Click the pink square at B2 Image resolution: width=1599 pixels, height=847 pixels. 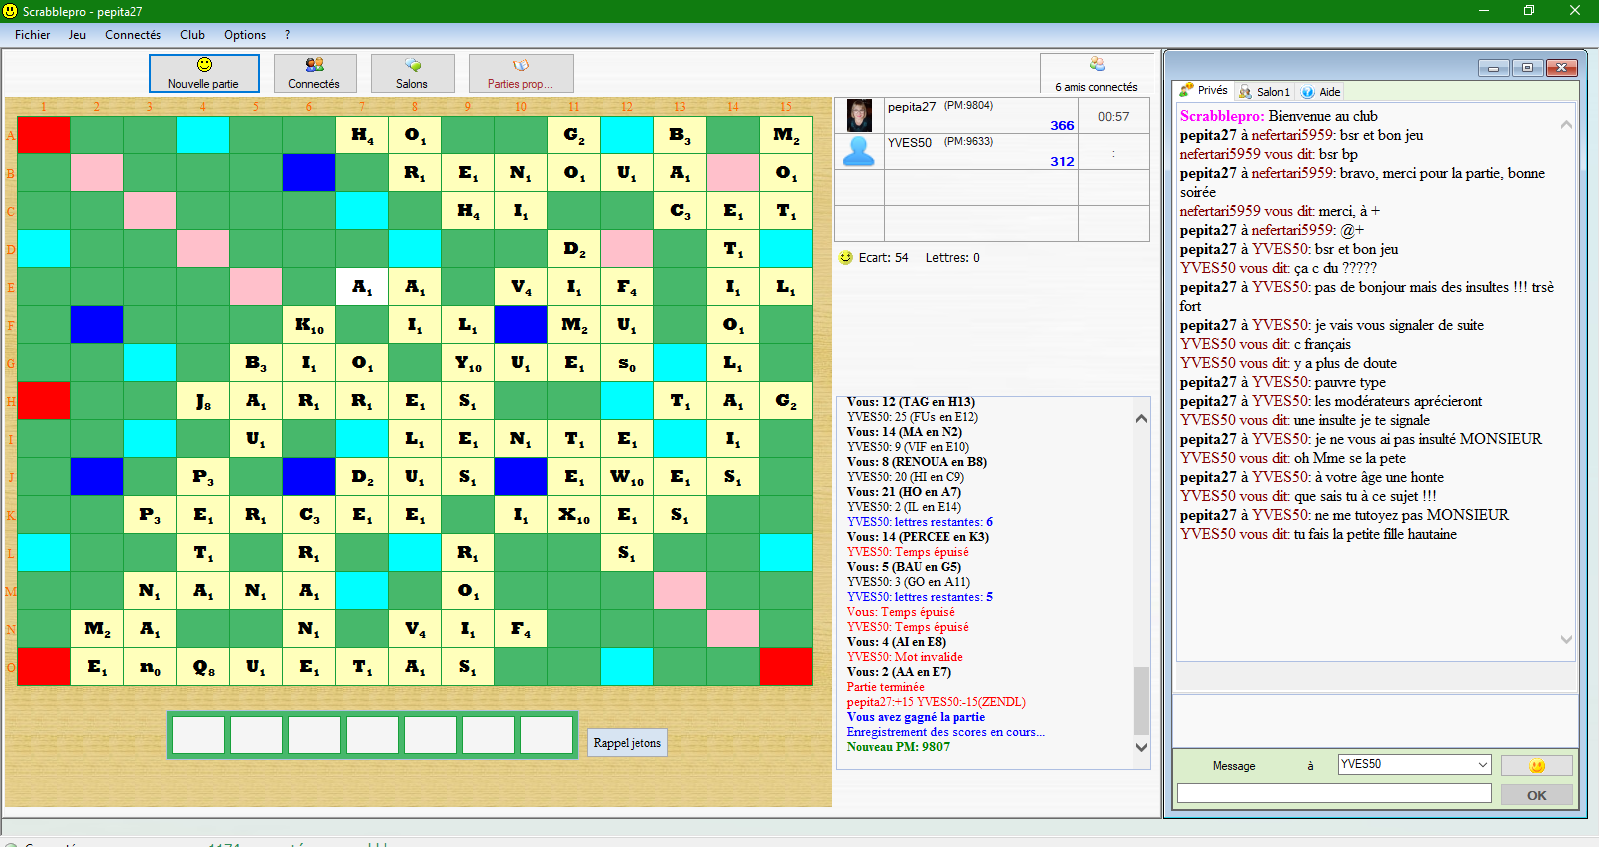tap(97, 173)
